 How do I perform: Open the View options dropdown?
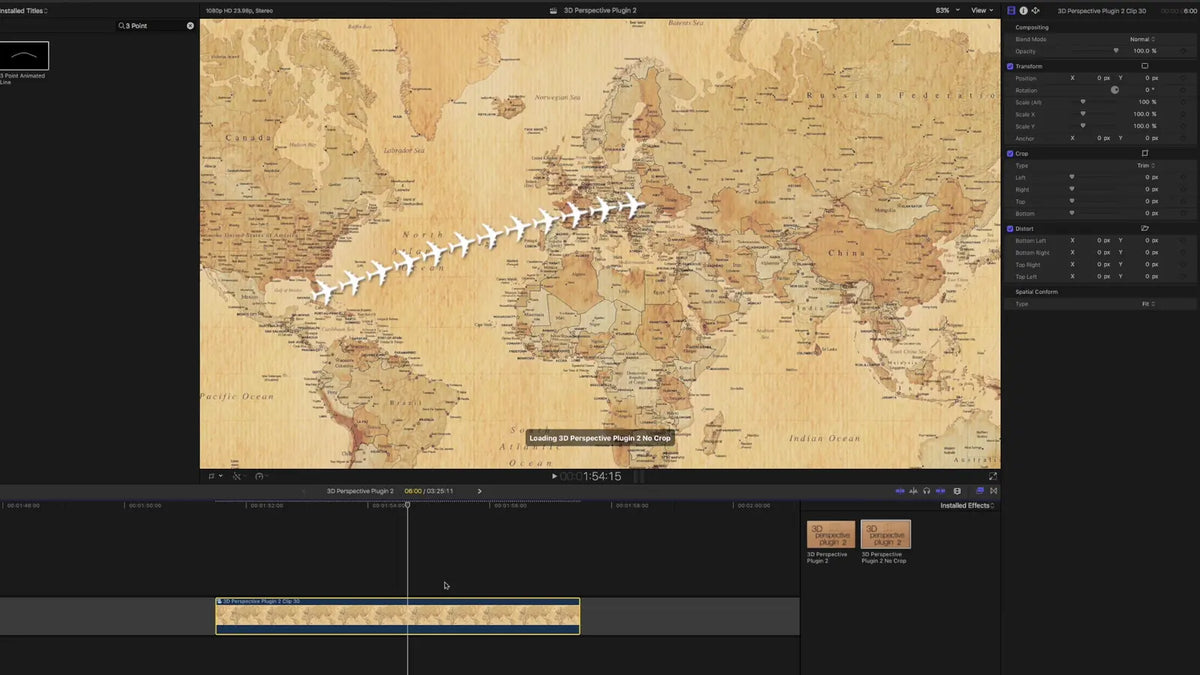click(983, 10)
